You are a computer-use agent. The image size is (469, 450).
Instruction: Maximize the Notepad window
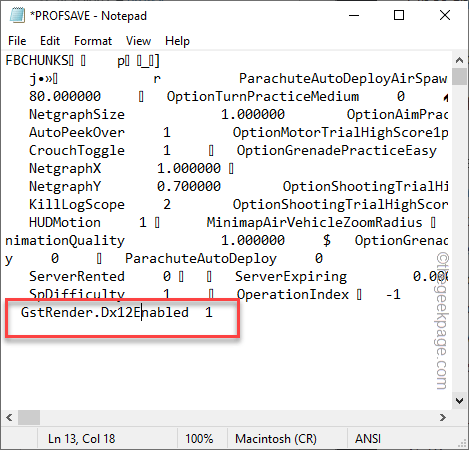click(x=399, y=15)
